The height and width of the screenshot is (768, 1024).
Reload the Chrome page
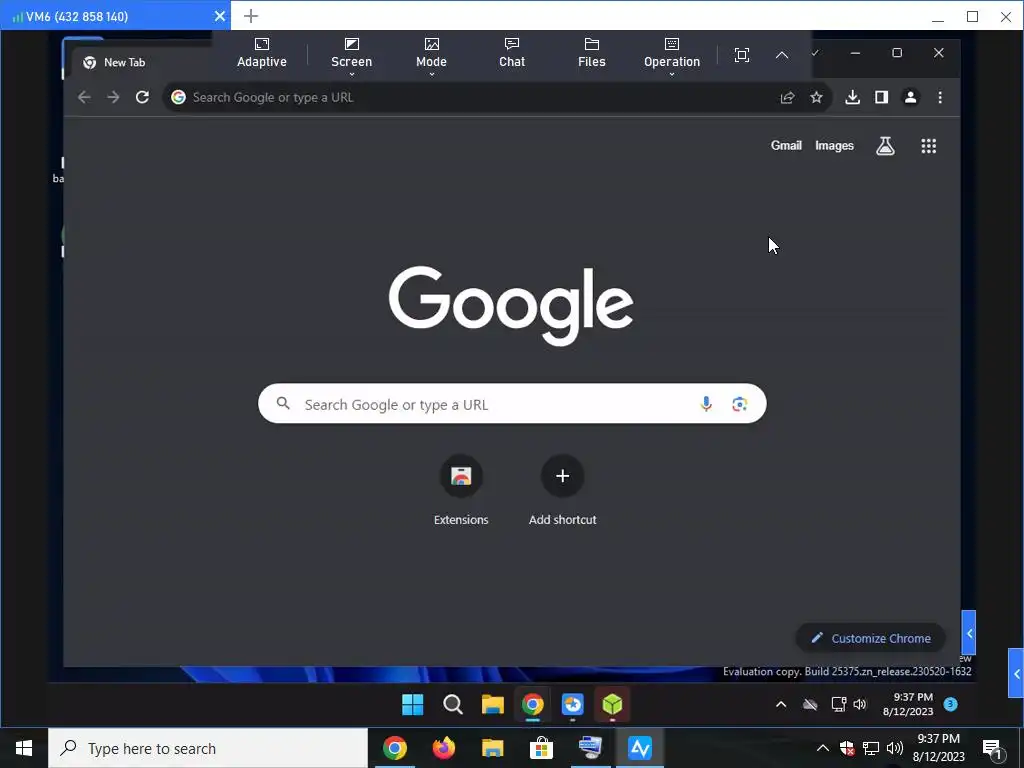(x=142, y=97)
